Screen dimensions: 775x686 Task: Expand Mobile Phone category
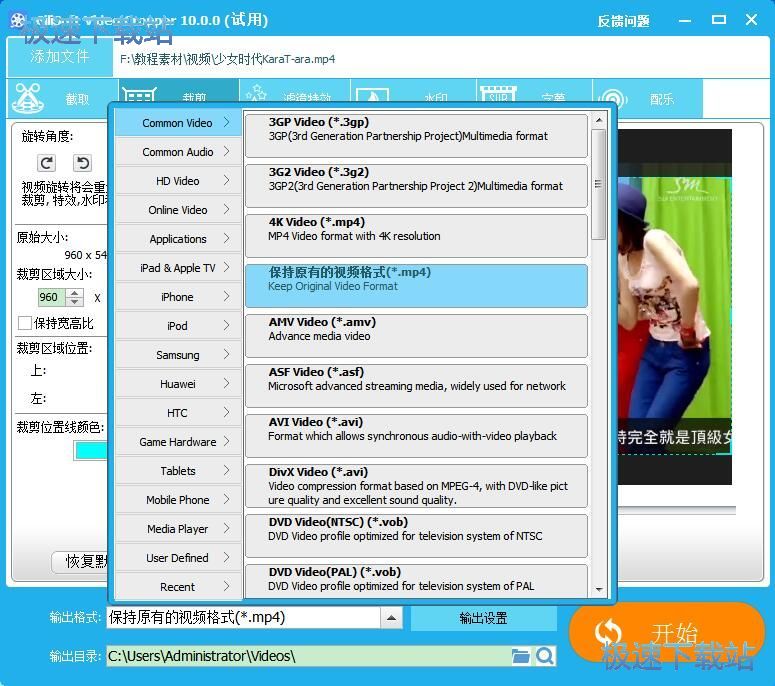pyautogui.click(x=178, y=500)
